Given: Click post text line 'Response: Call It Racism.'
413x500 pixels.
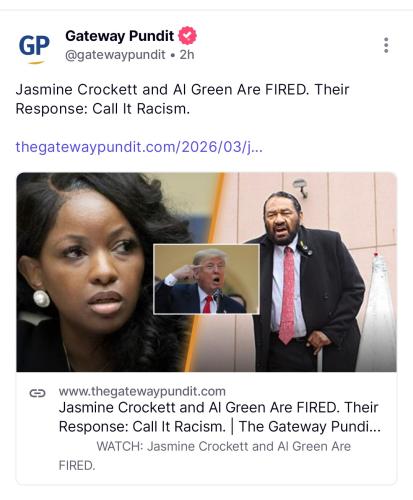Looking at the screenshot, I should point(103,109).
